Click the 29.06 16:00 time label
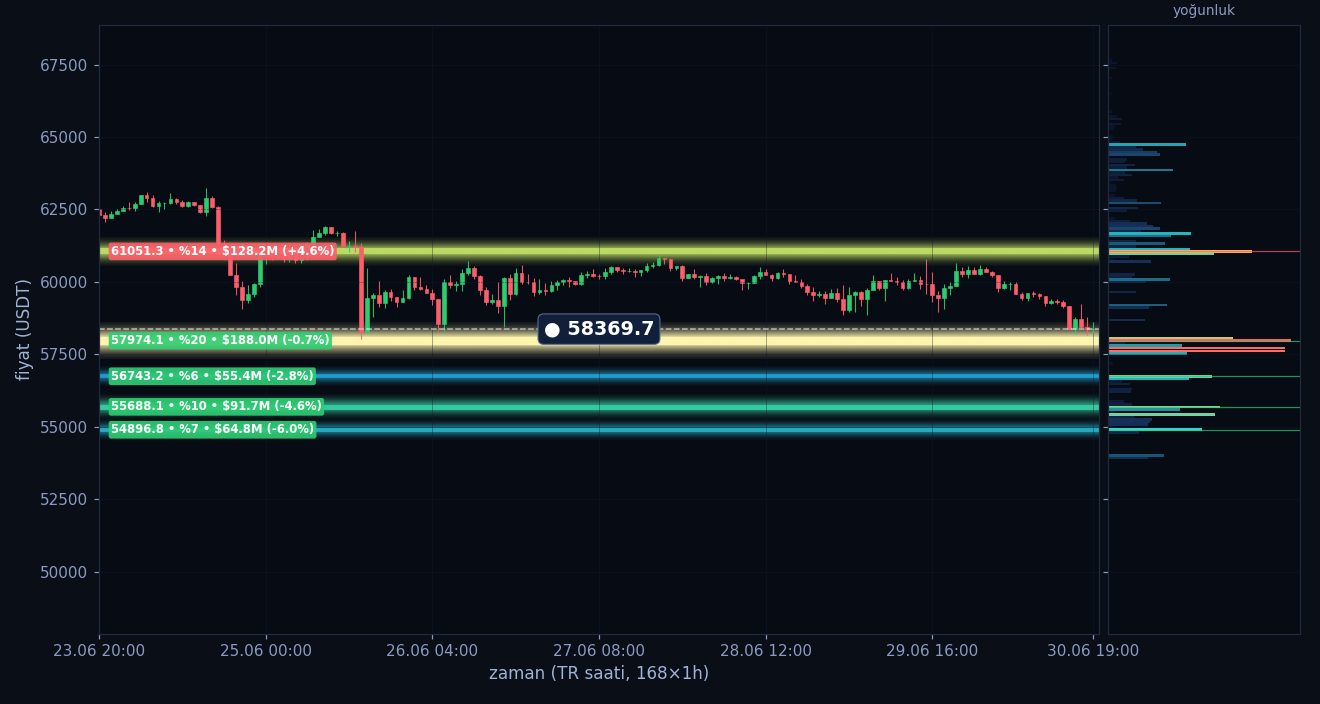The height and width of the screenshot is (704, 1320). [x=932, y=651]
